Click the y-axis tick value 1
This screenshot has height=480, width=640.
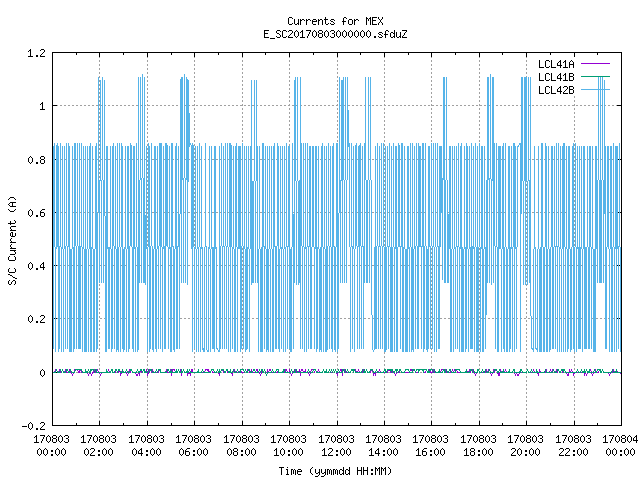tap(42, 107)
